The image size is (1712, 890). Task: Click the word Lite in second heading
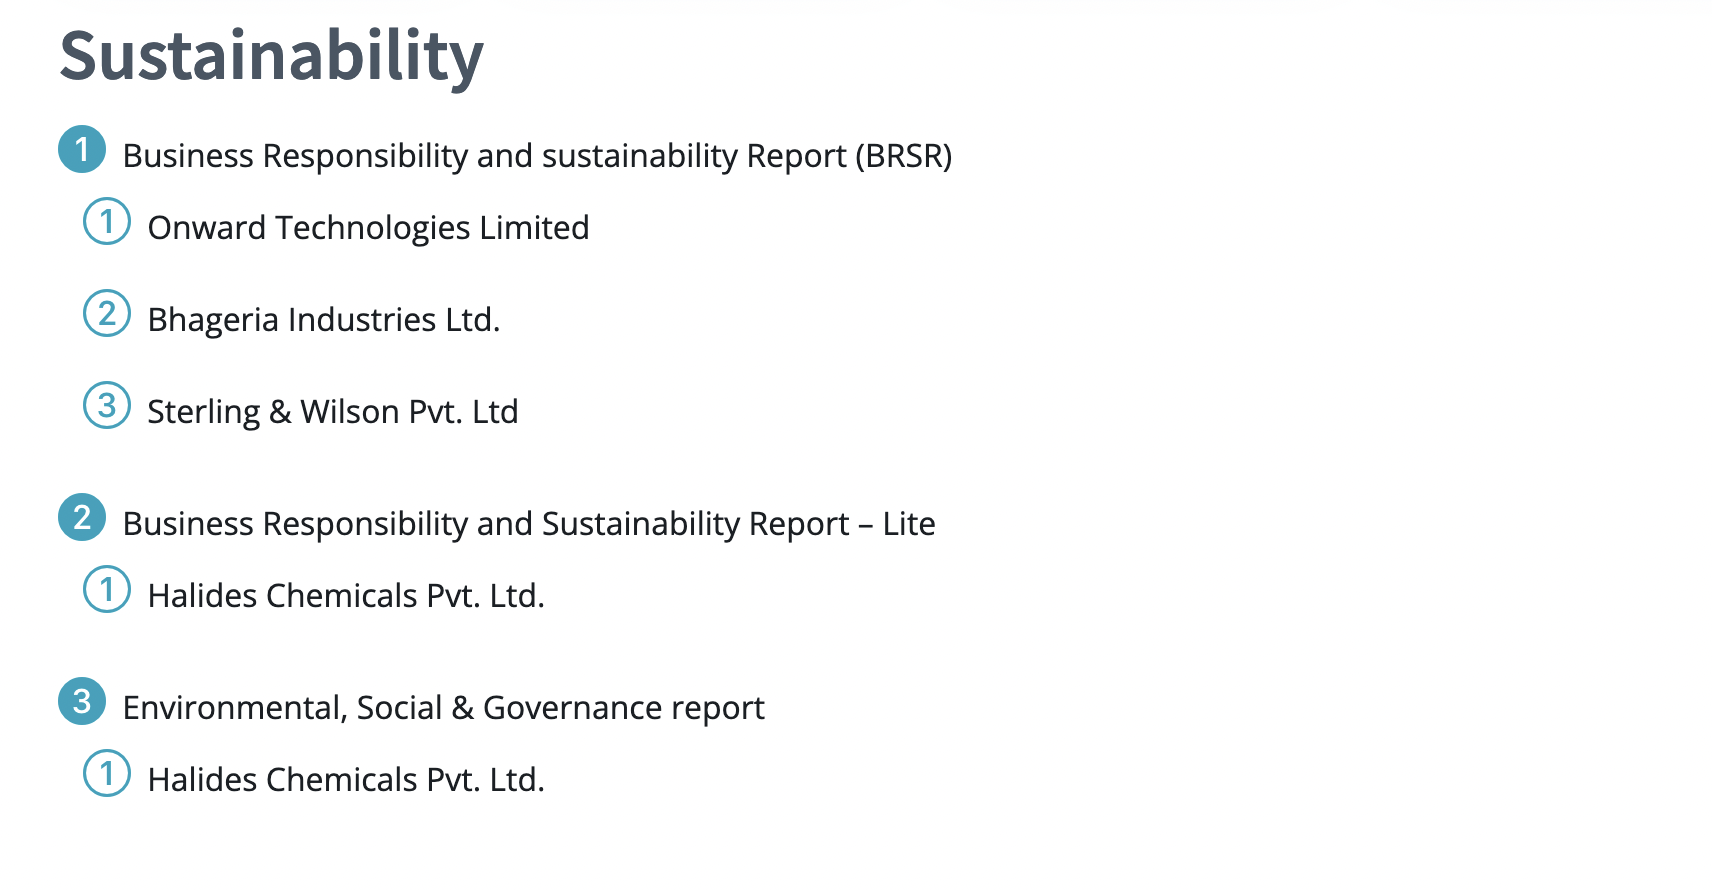[x=909, y=524]
